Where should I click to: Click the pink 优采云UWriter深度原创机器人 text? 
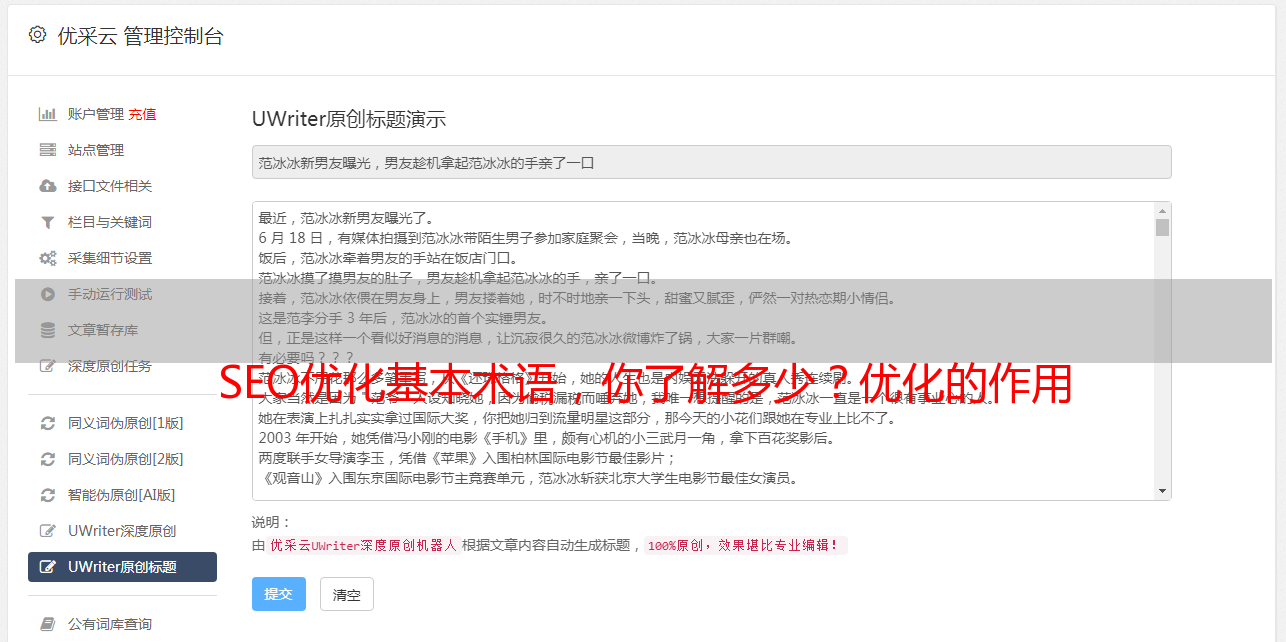[x=363, y=546]
